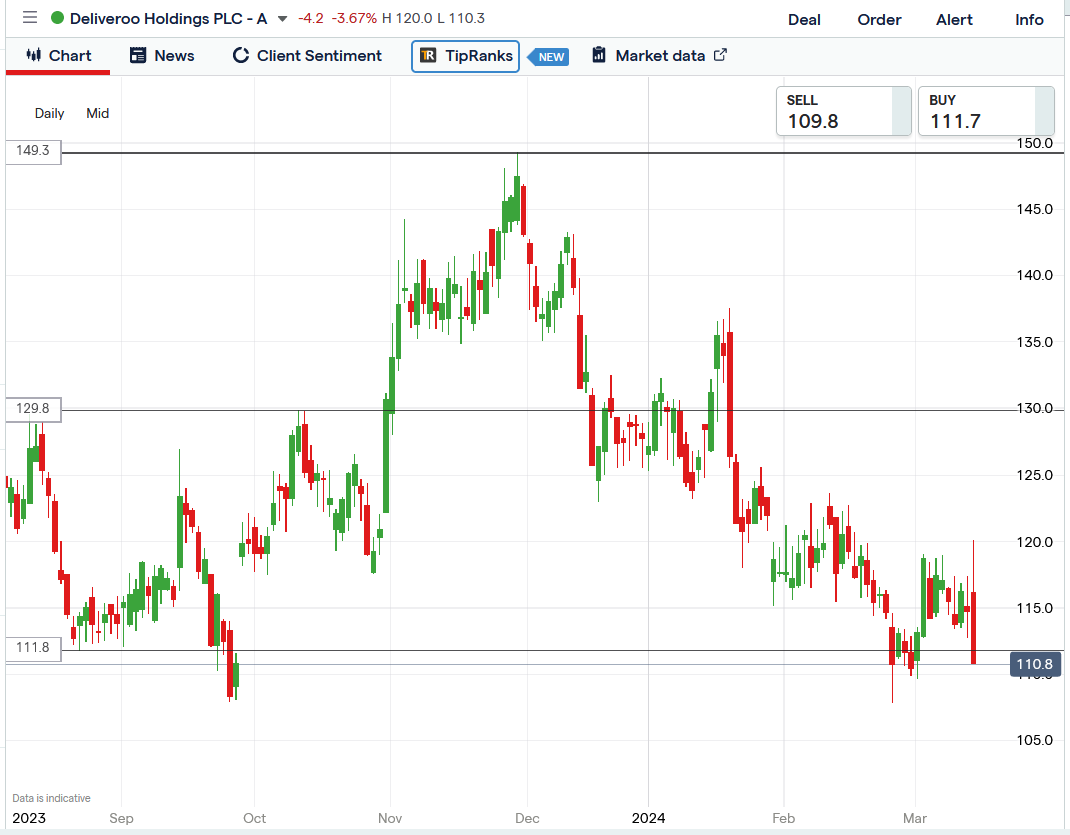The width and height of the screenshot is (1070, 835).
Task: Click the Mar date axis label
Action: pos(915,818)
